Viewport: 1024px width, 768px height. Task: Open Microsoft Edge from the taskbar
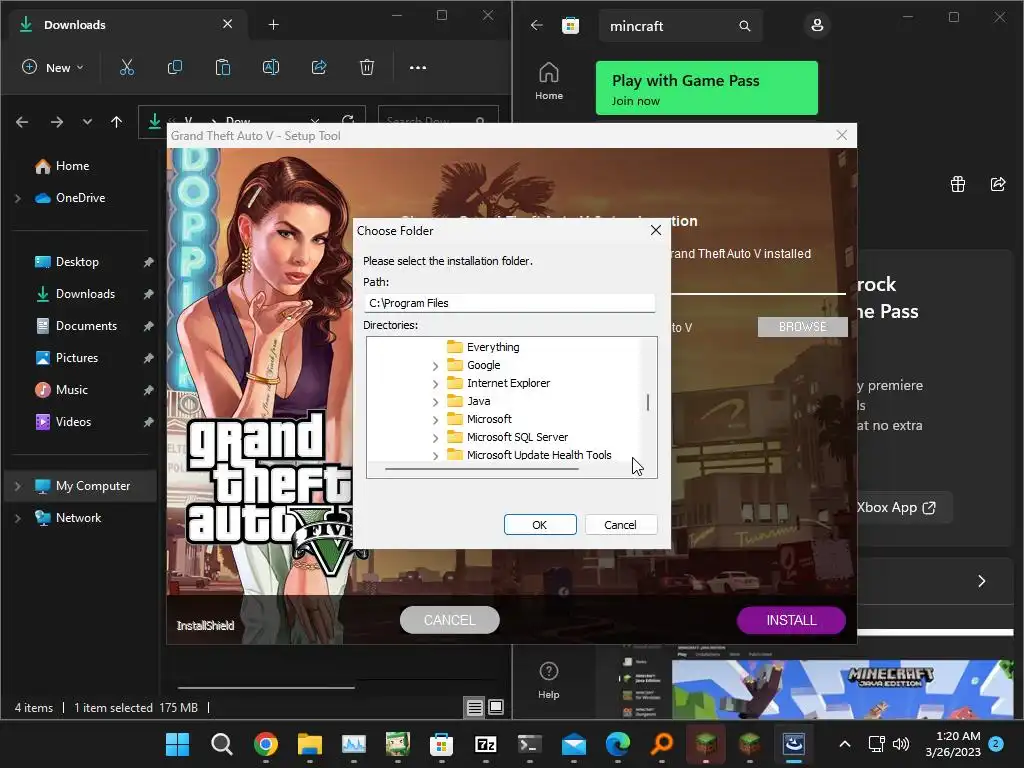tap(617, 744)
